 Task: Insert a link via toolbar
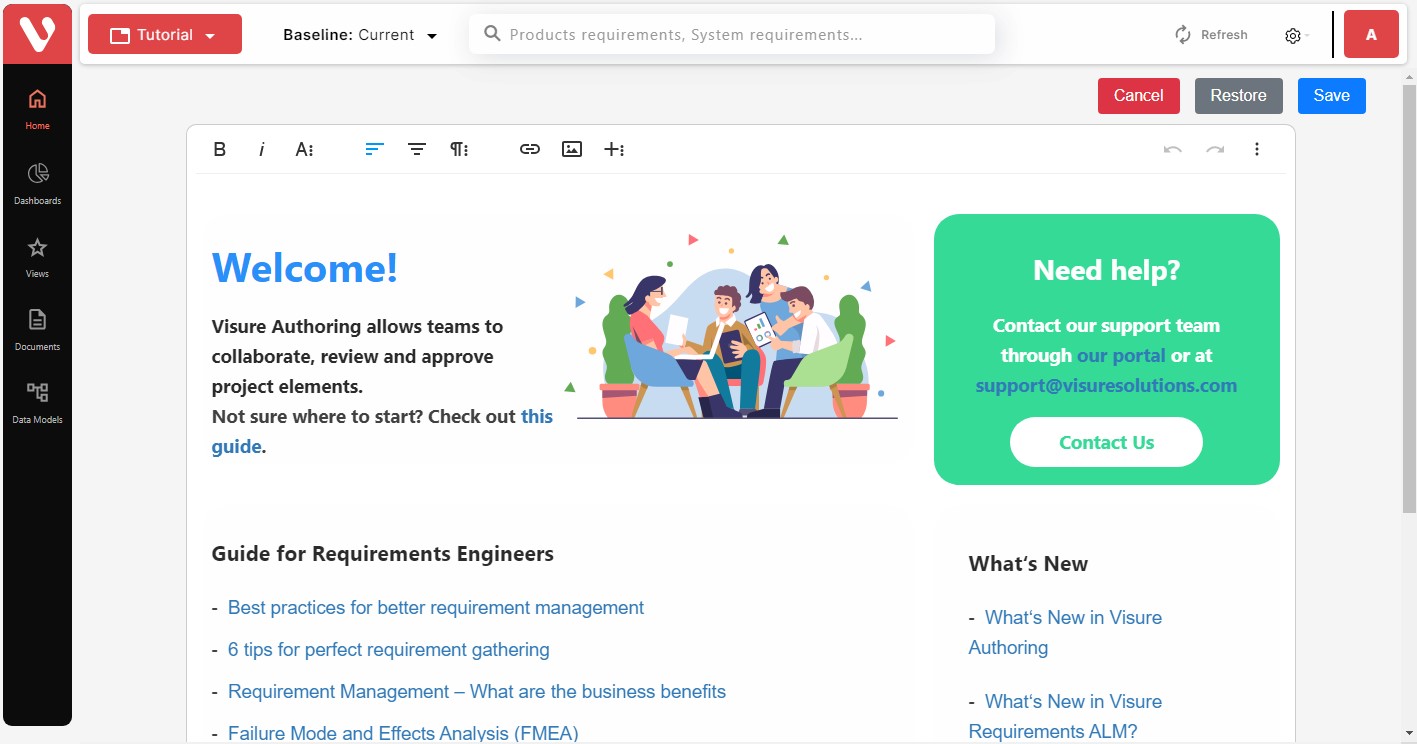[x=530, y=149]
